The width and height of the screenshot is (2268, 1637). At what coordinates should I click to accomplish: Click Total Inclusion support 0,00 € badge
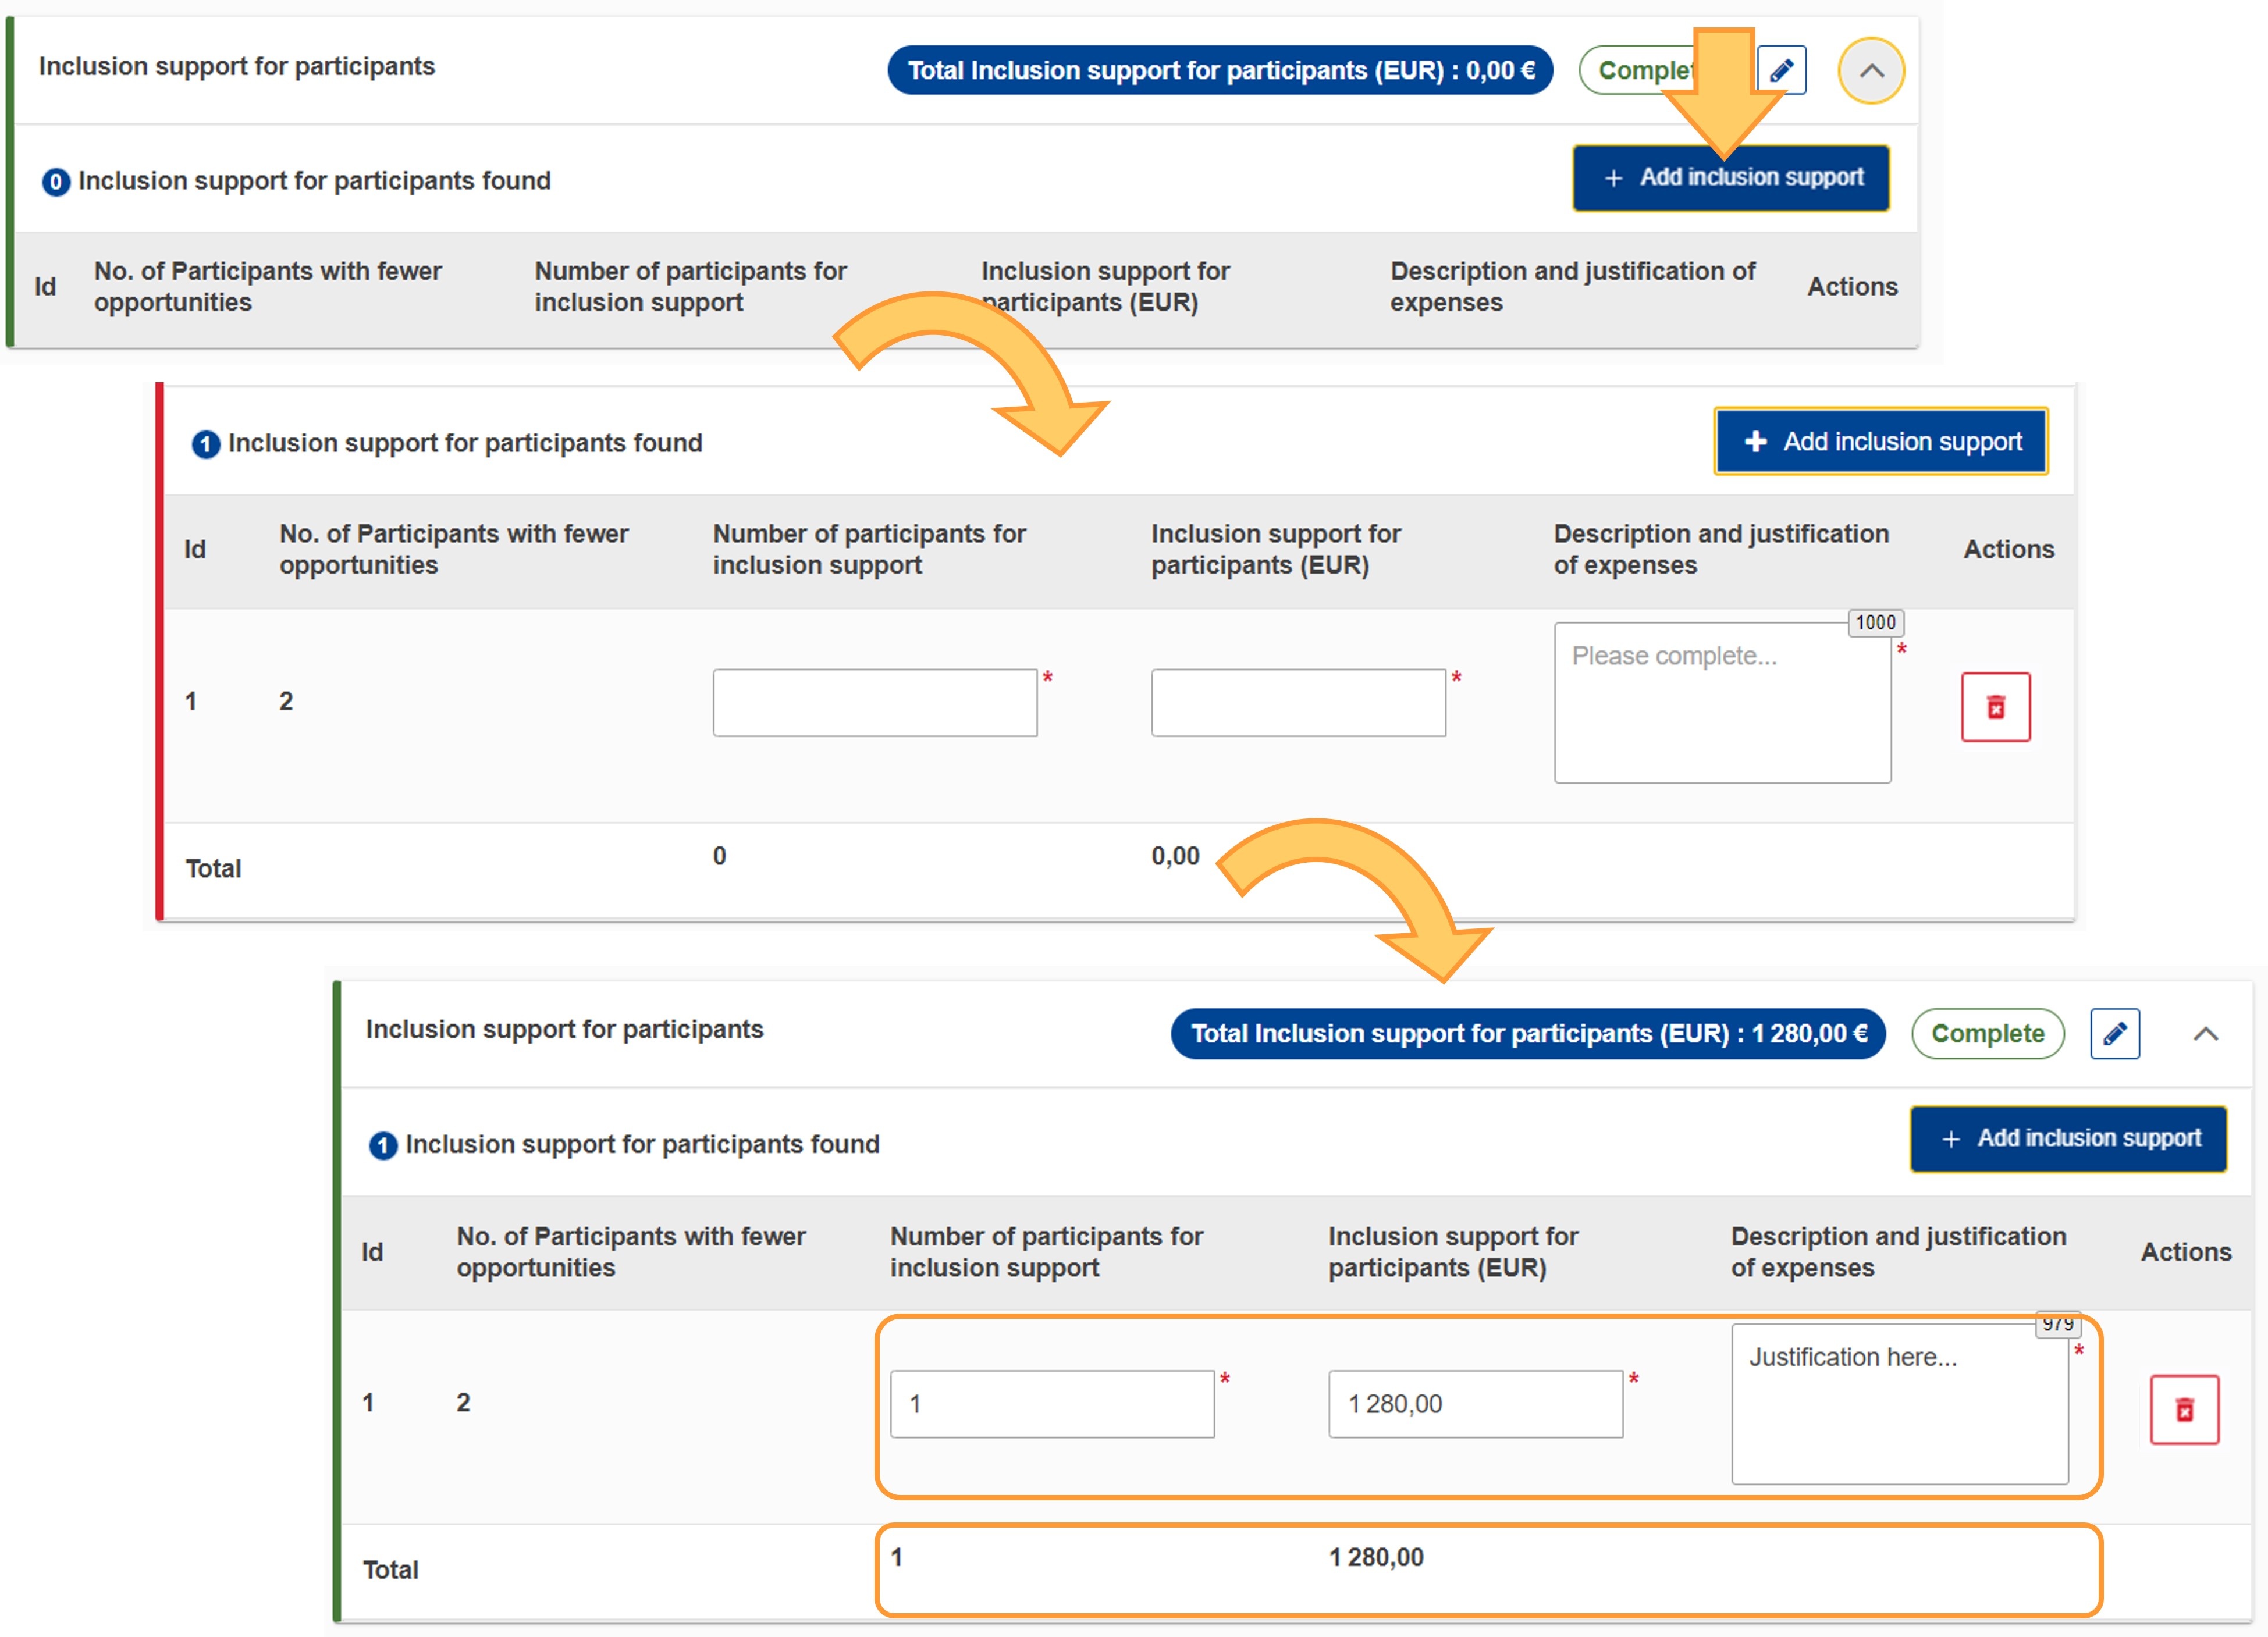pos(1220,71)
